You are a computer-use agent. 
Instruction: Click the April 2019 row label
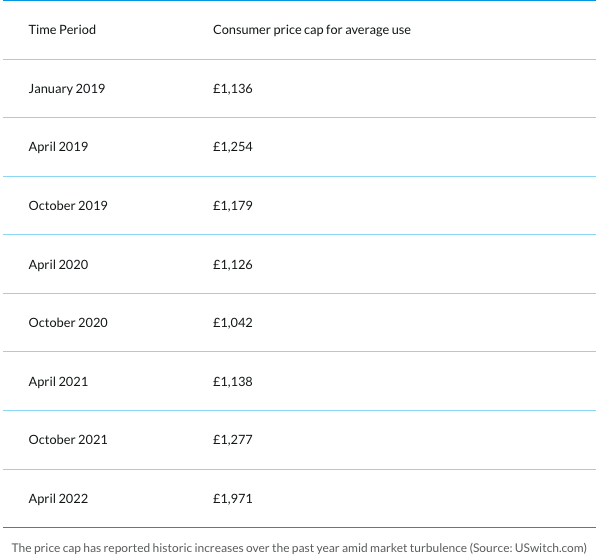58,147
